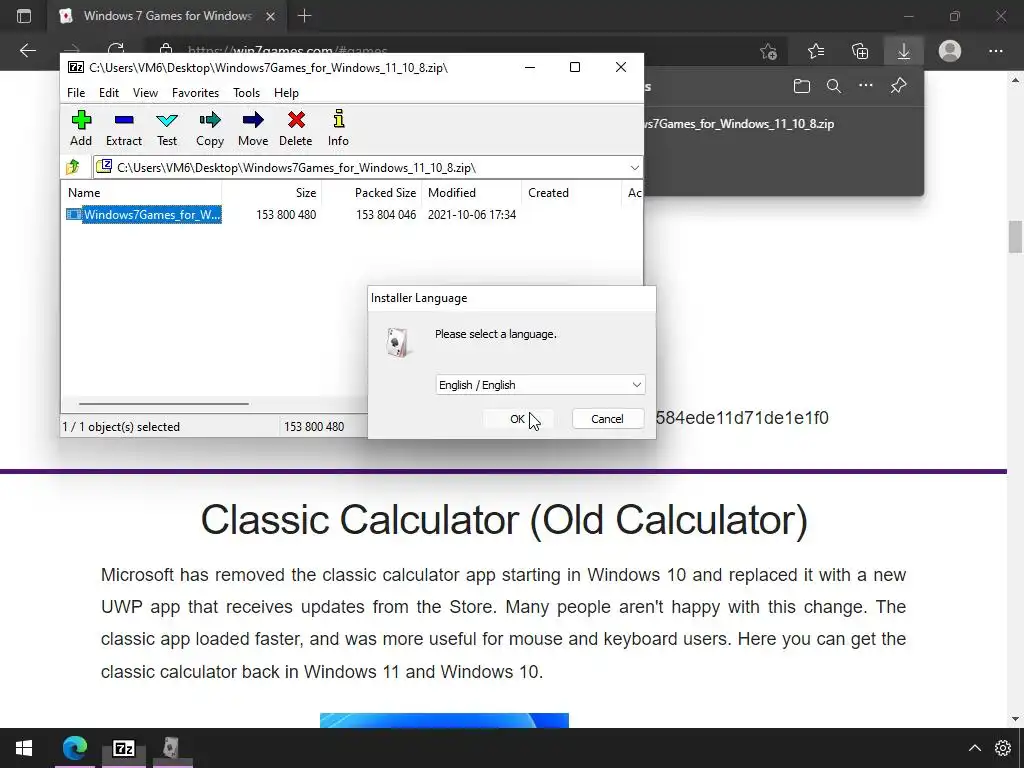Screen dimensions: 1024x768
Task: Open Edge Settings and more menu
Action: coord(995,51)
